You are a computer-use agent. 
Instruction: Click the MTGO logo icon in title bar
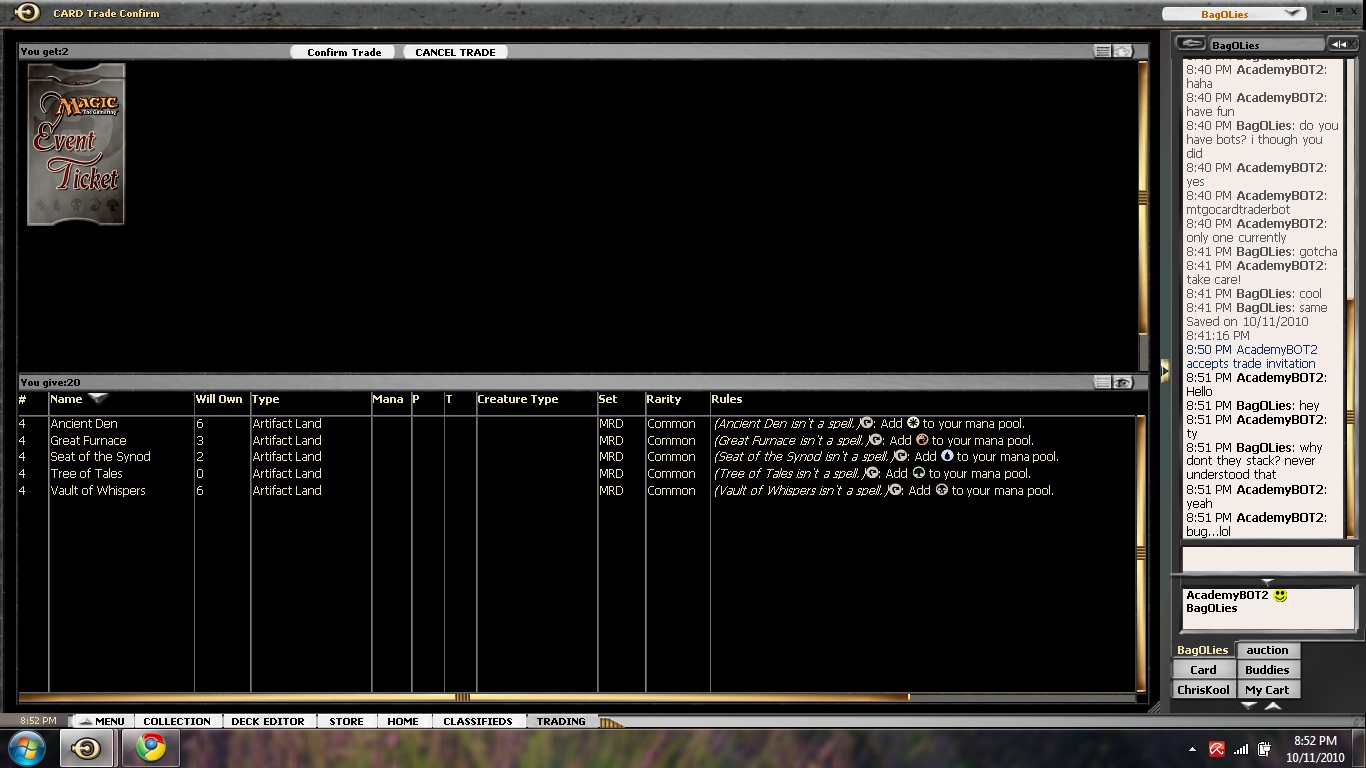[x=27, y=13]
